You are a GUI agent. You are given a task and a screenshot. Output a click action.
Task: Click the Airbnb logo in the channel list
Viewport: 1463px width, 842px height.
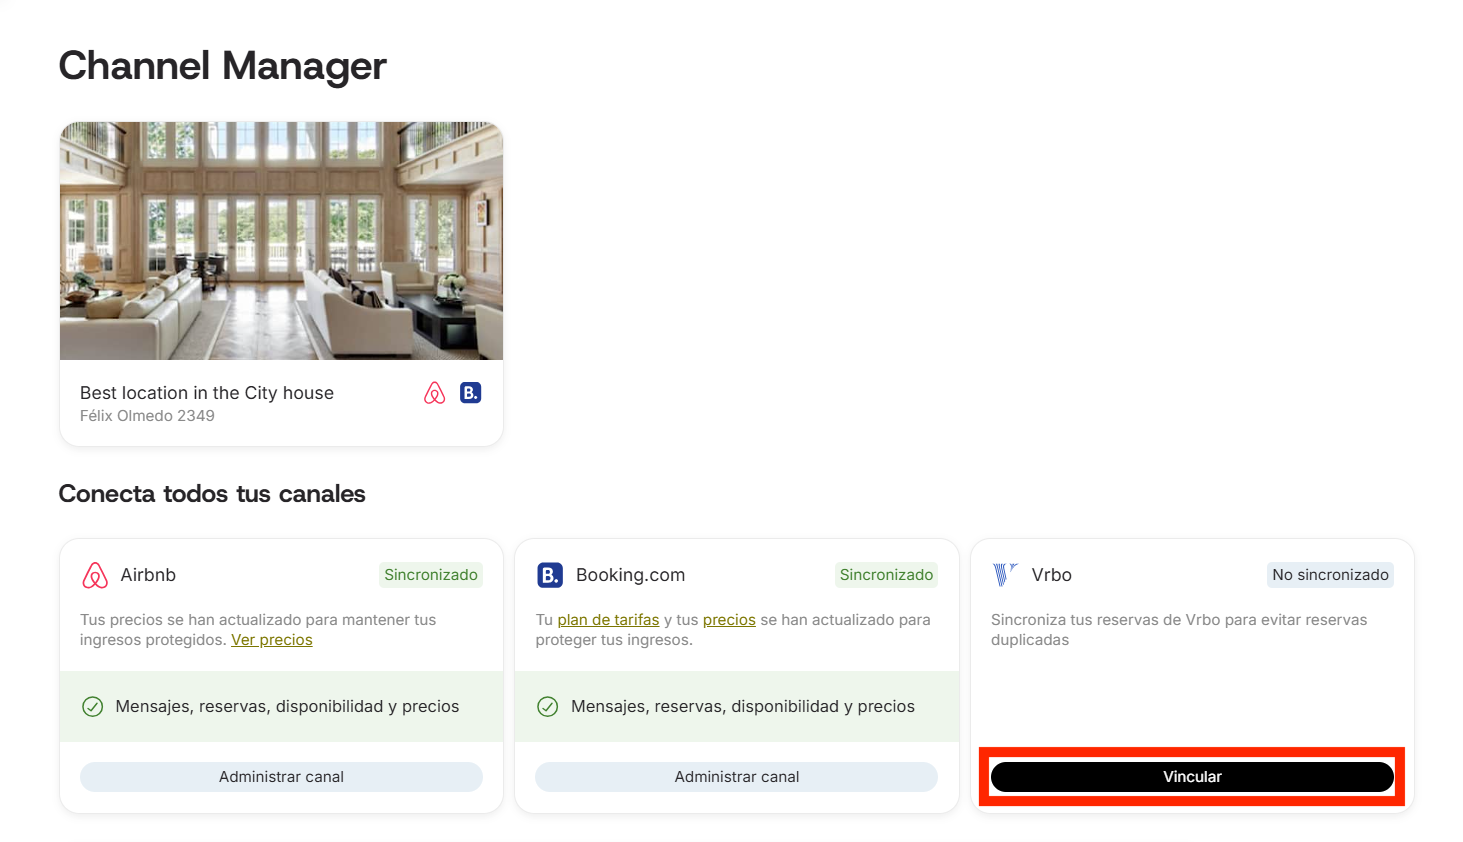(x=95, y=575)
